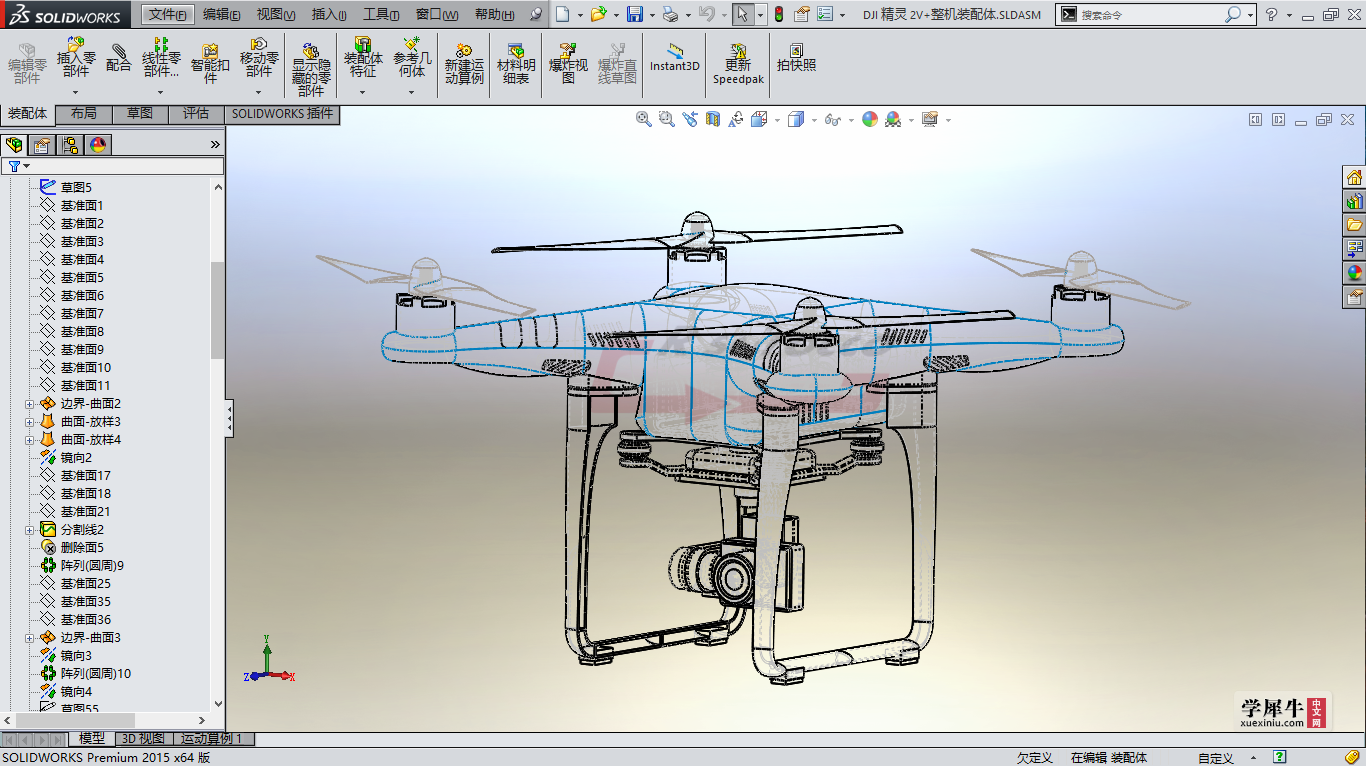Click the Save disk icon
The image size is (1366, 766).
tap(634, 14)
